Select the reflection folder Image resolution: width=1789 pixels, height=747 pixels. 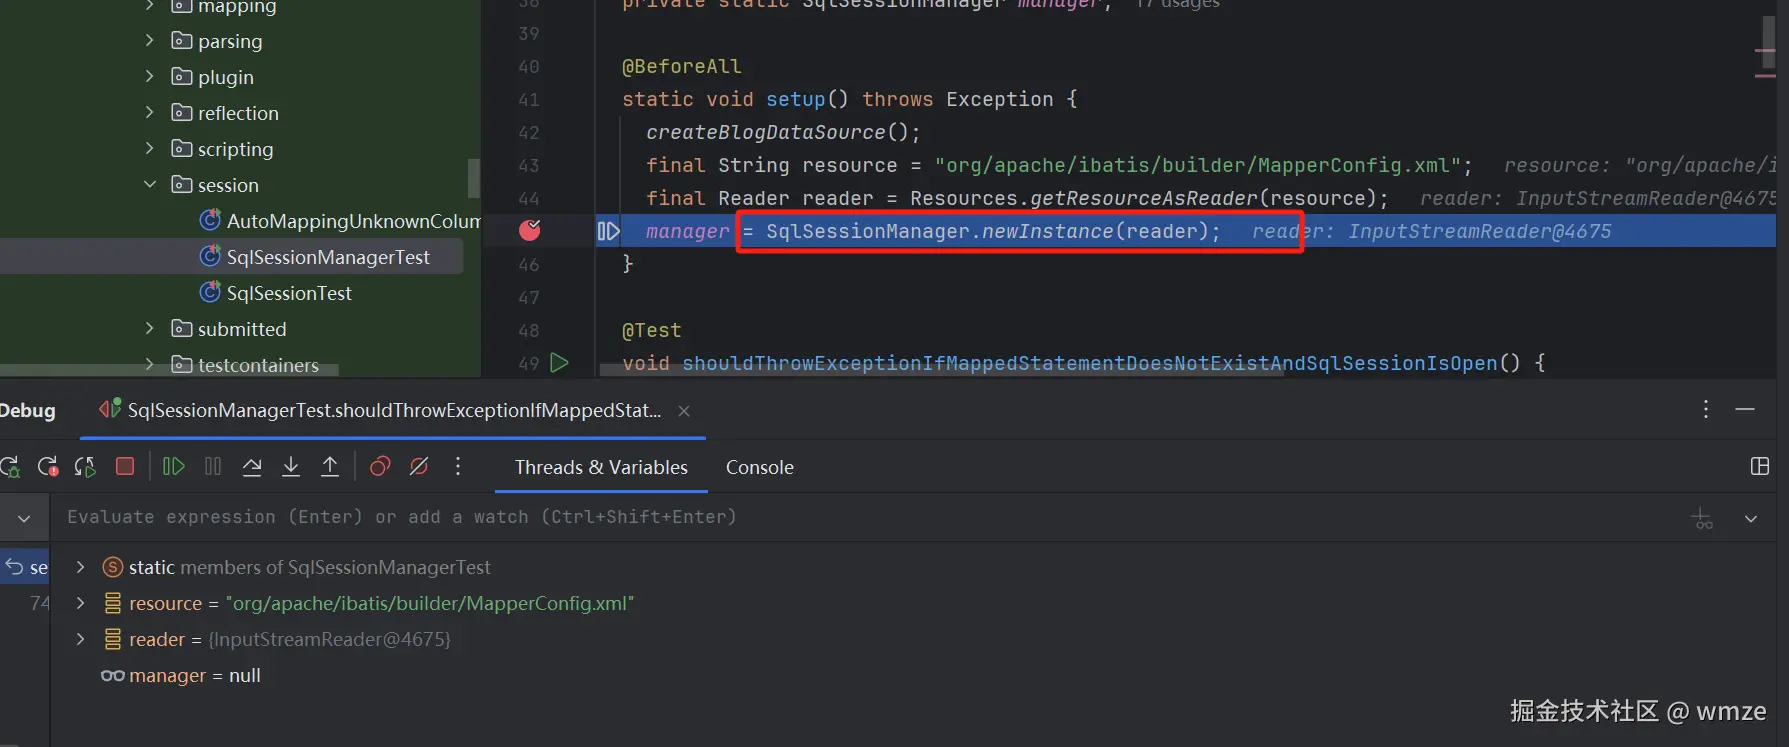point(225,113)
